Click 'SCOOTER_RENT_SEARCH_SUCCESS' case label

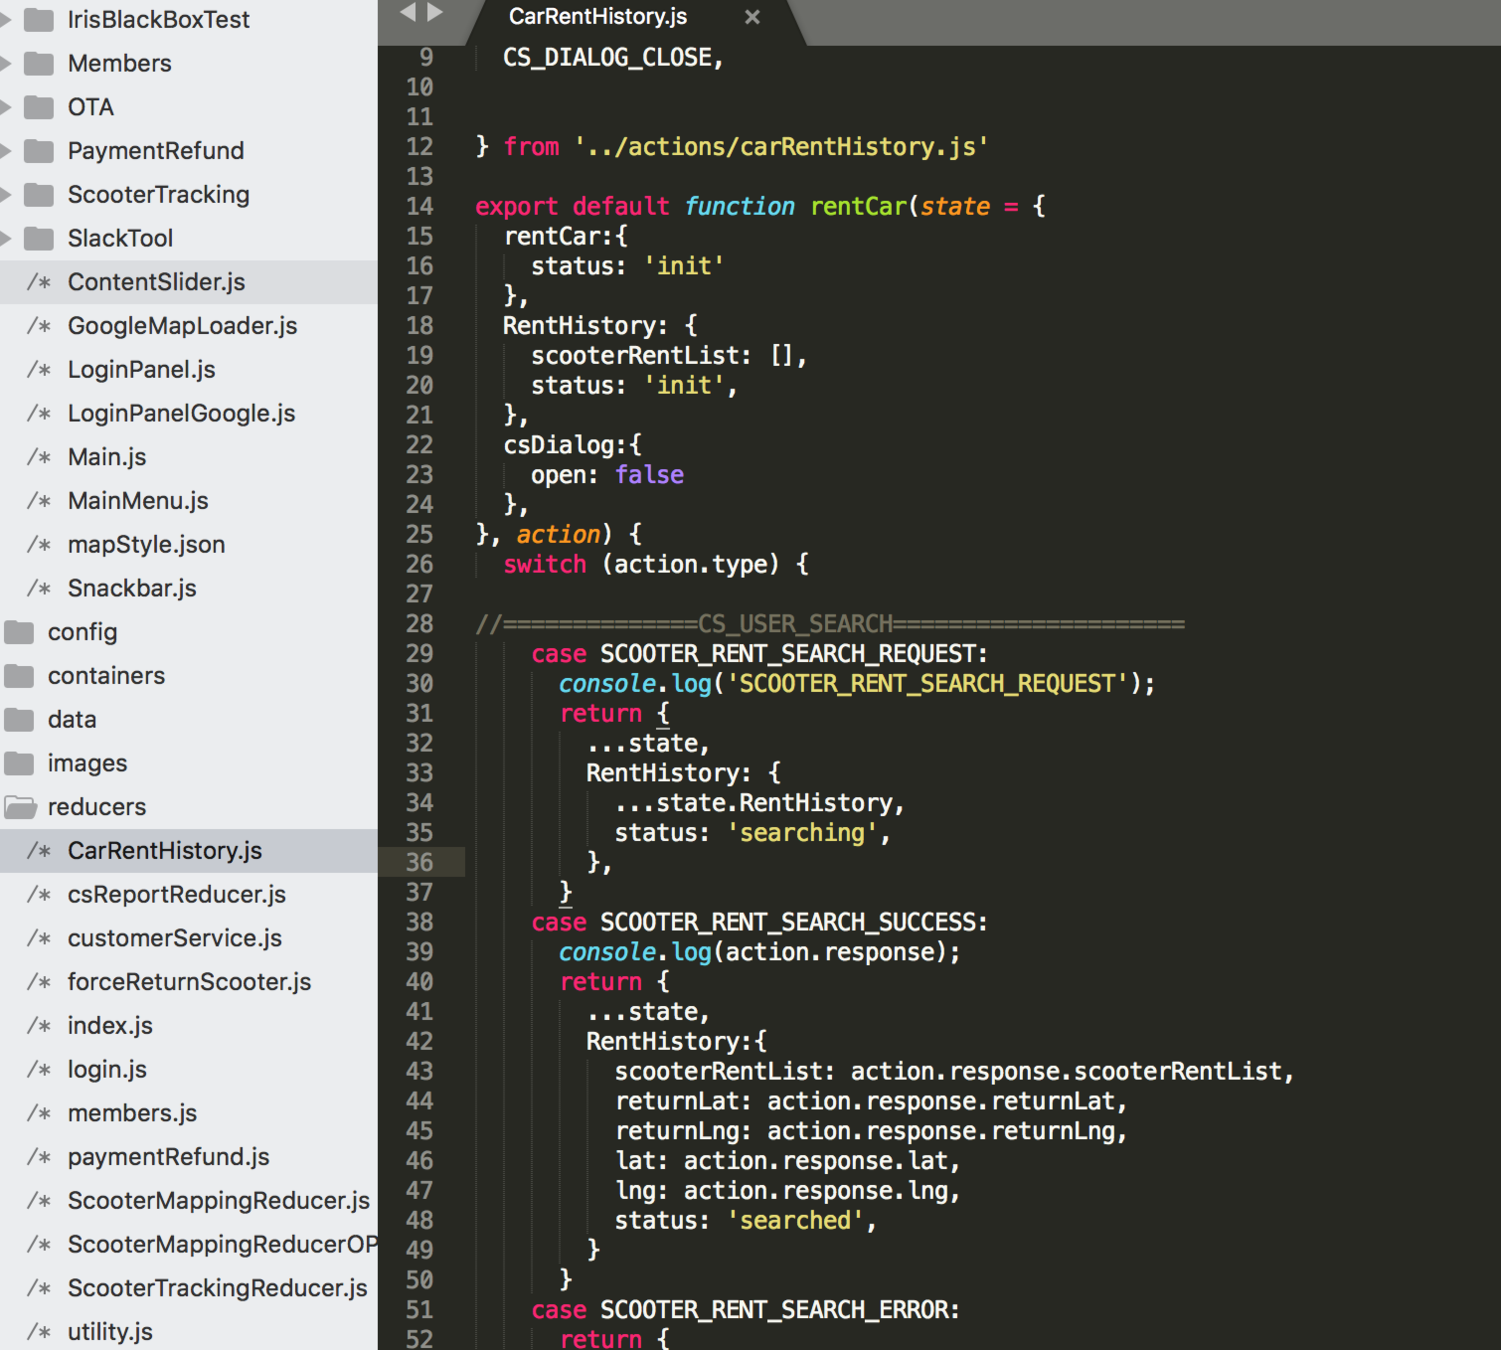[x=787, y=922]
